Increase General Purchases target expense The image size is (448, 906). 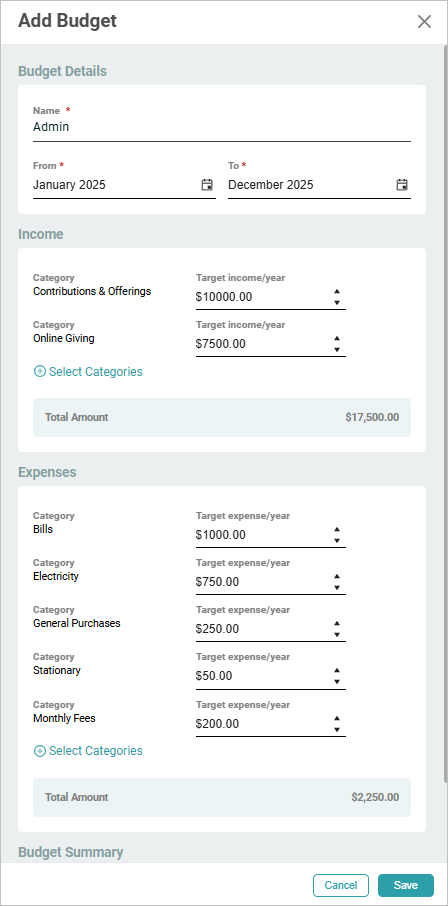coord(337,623)
